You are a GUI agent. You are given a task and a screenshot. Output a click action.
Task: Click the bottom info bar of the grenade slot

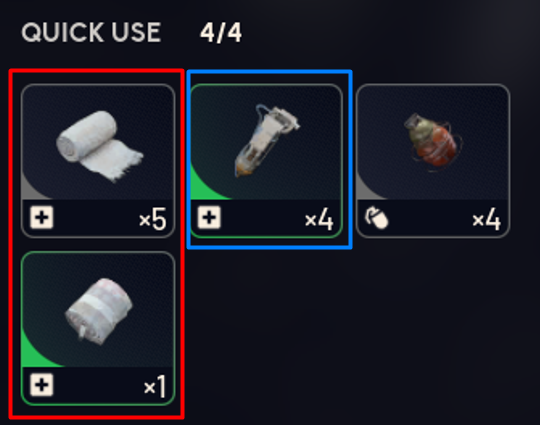pos(433,218)
